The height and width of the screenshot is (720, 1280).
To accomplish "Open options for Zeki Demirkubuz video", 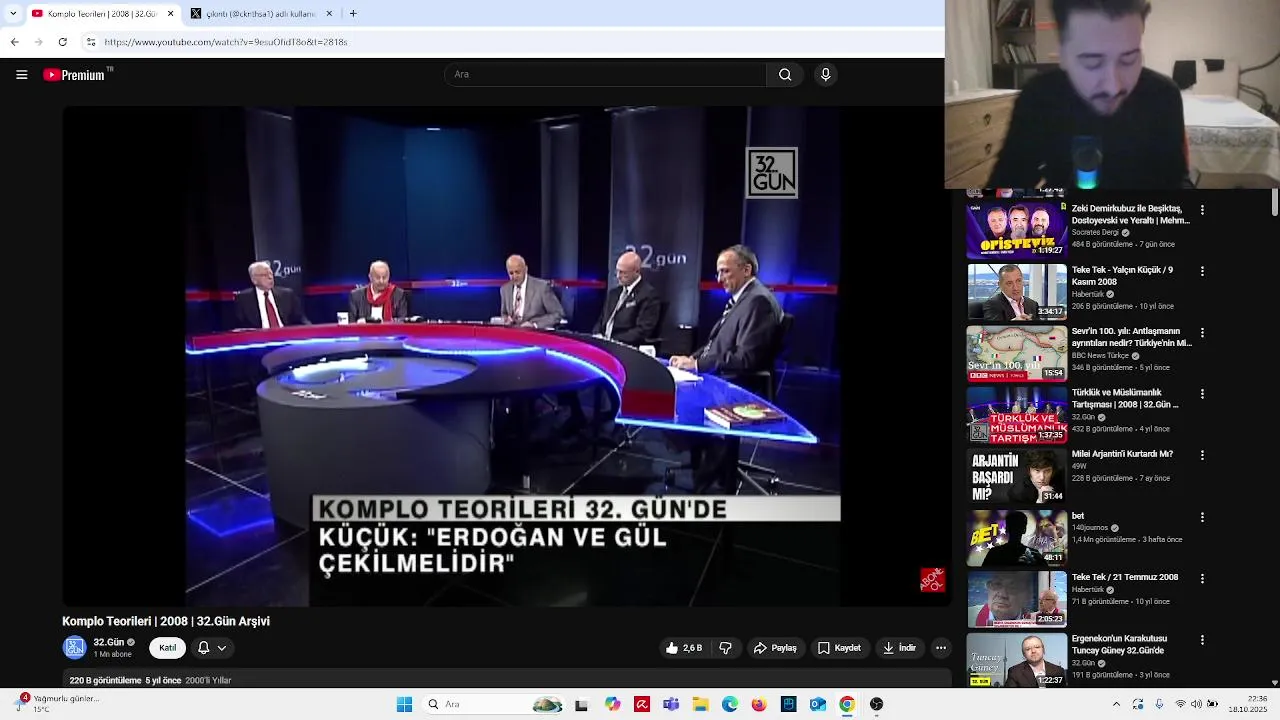I will [x=1202, y=210].
